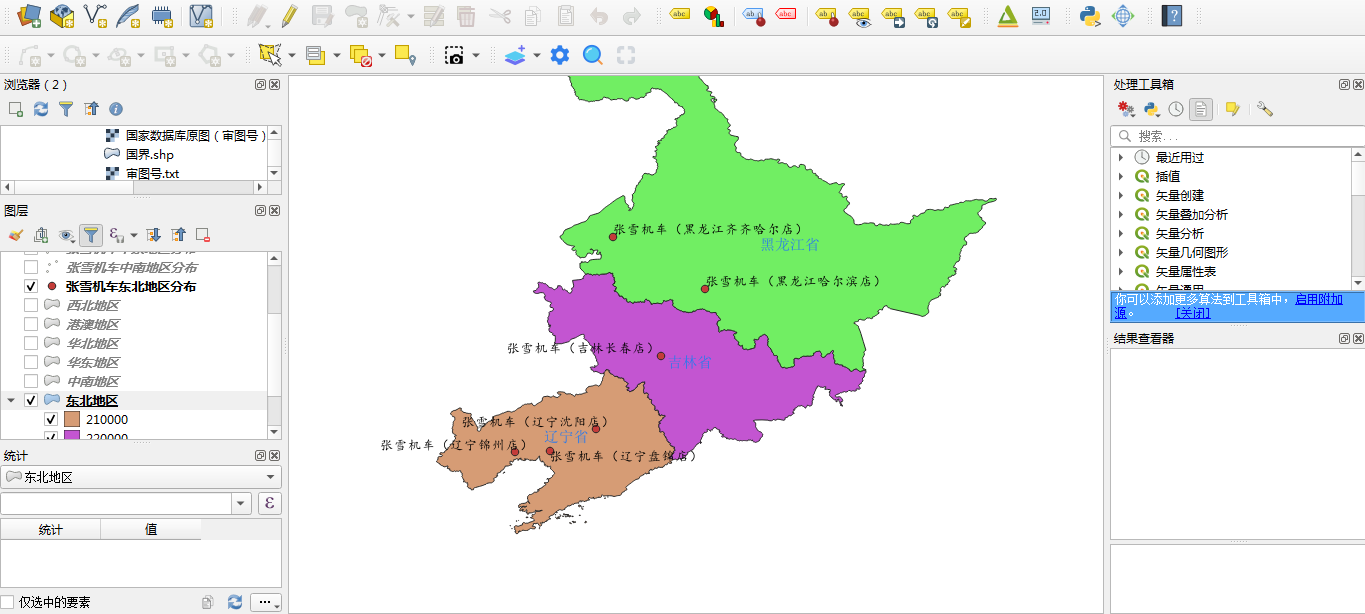This screenshot has width=1365, height=614.
Task: Refresh statistics with the blue arrows button
Action: click(235, 602)
